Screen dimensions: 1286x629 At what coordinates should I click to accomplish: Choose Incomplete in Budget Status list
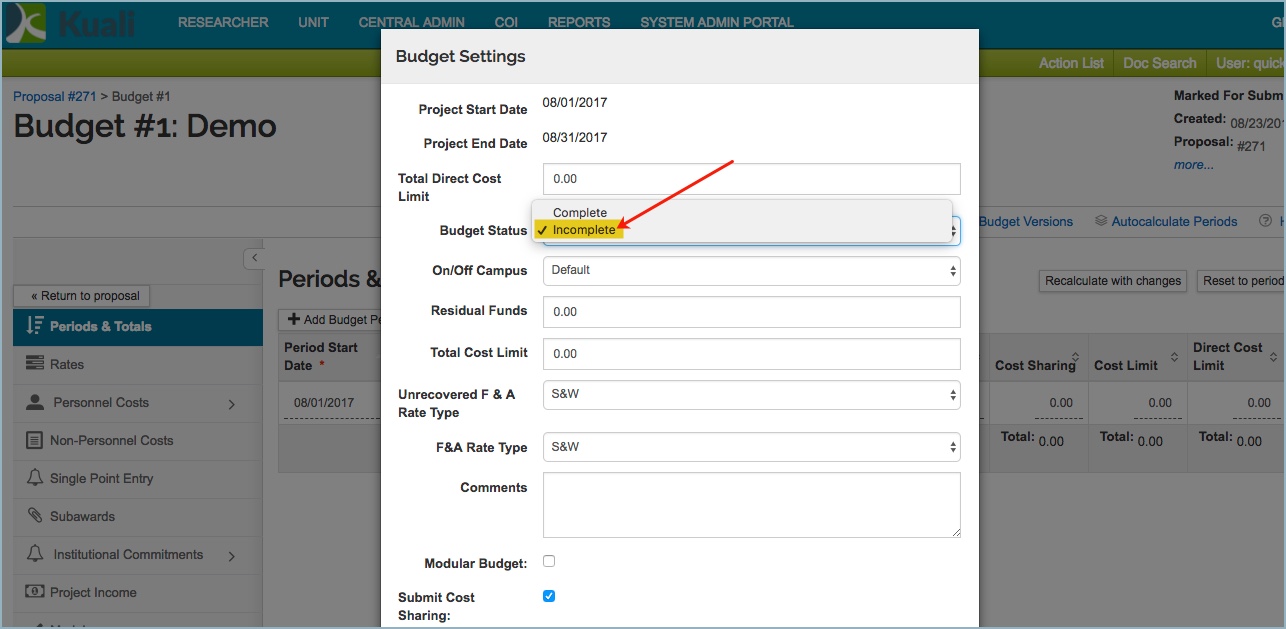click(x=584, y=230)
